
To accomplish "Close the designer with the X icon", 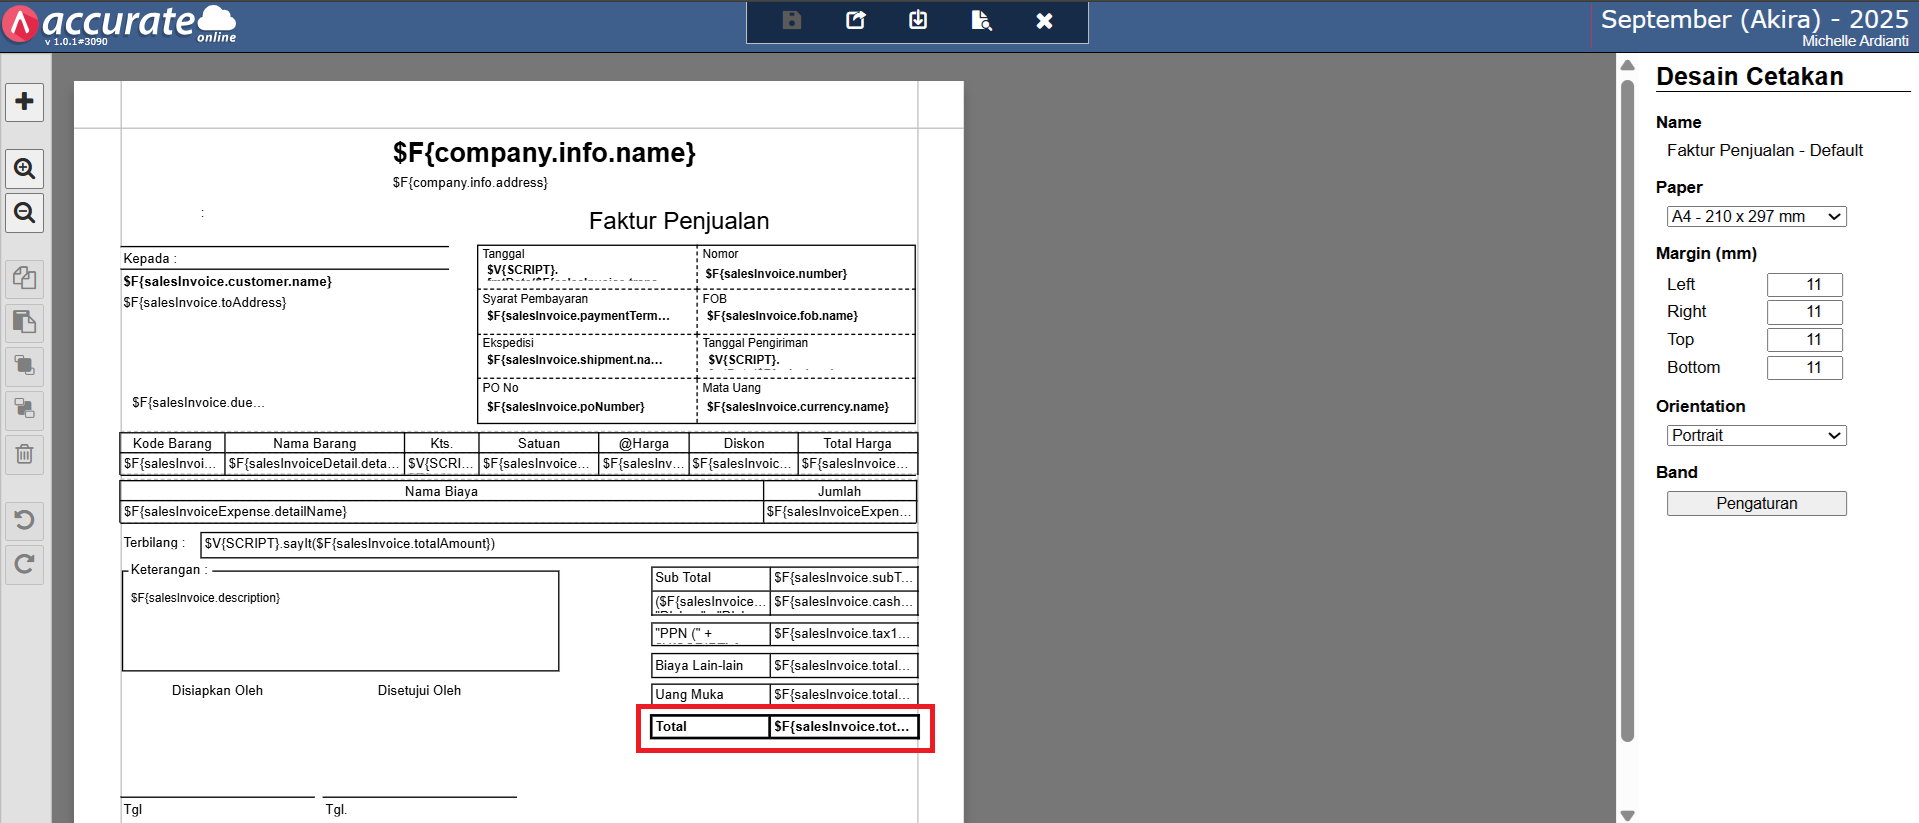I will [x=1044, y=21].
